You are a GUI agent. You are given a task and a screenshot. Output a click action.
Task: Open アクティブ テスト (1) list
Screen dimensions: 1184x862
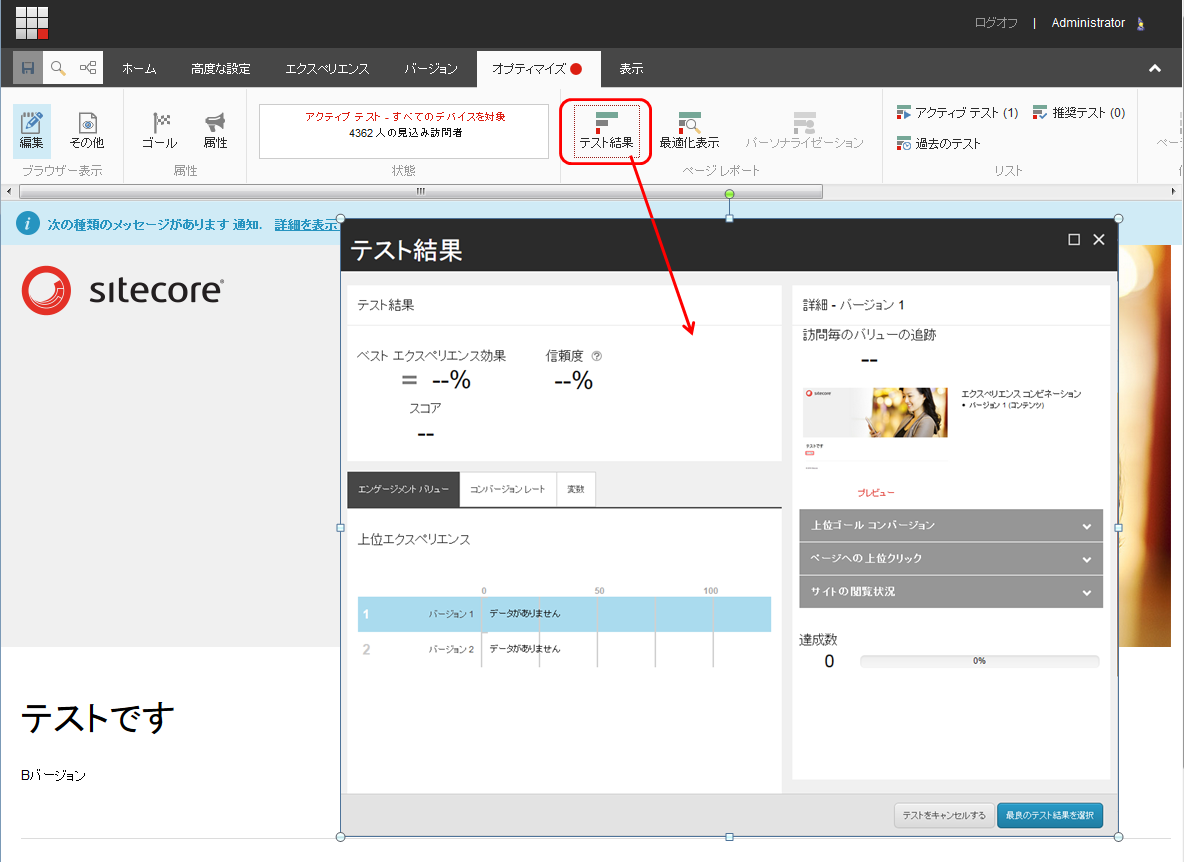tap(957, 112)
